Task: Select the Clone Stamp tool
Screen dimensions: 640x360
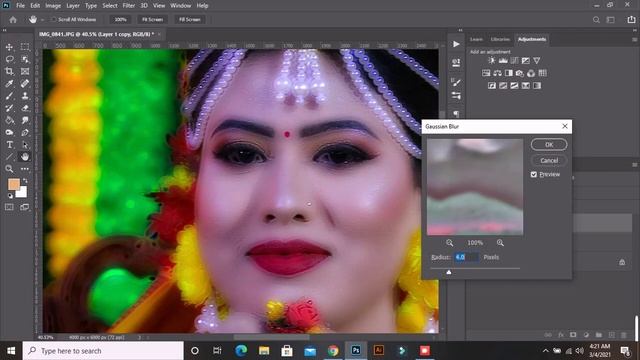Action: point(25,96)
